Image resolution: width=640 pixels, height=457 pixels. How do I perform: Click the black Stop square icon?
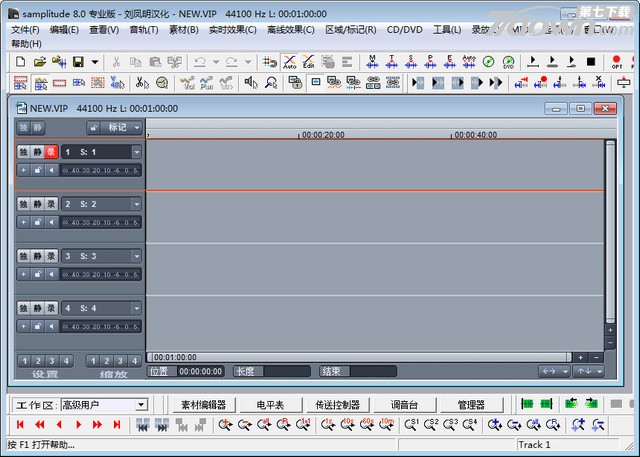tap(591, 62)
